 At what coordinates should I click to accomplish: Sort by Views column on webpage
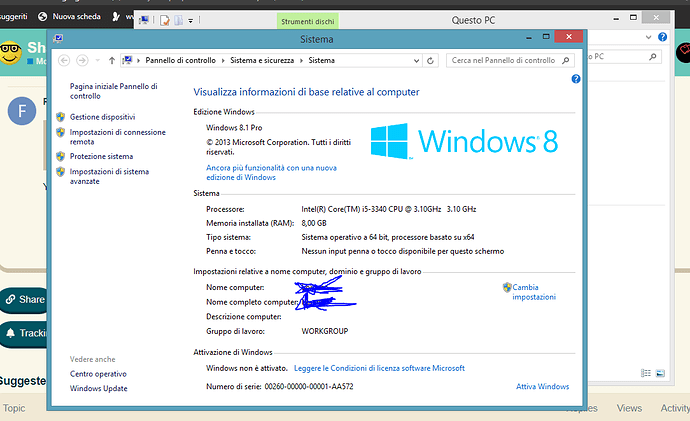[x=629, y=408]
